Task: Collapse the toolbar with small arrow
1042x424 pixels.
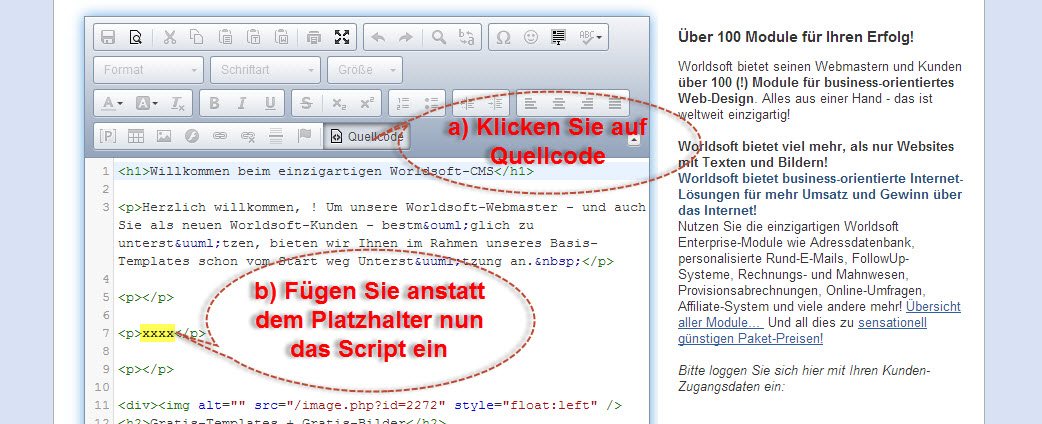Action: click(634, 140)
